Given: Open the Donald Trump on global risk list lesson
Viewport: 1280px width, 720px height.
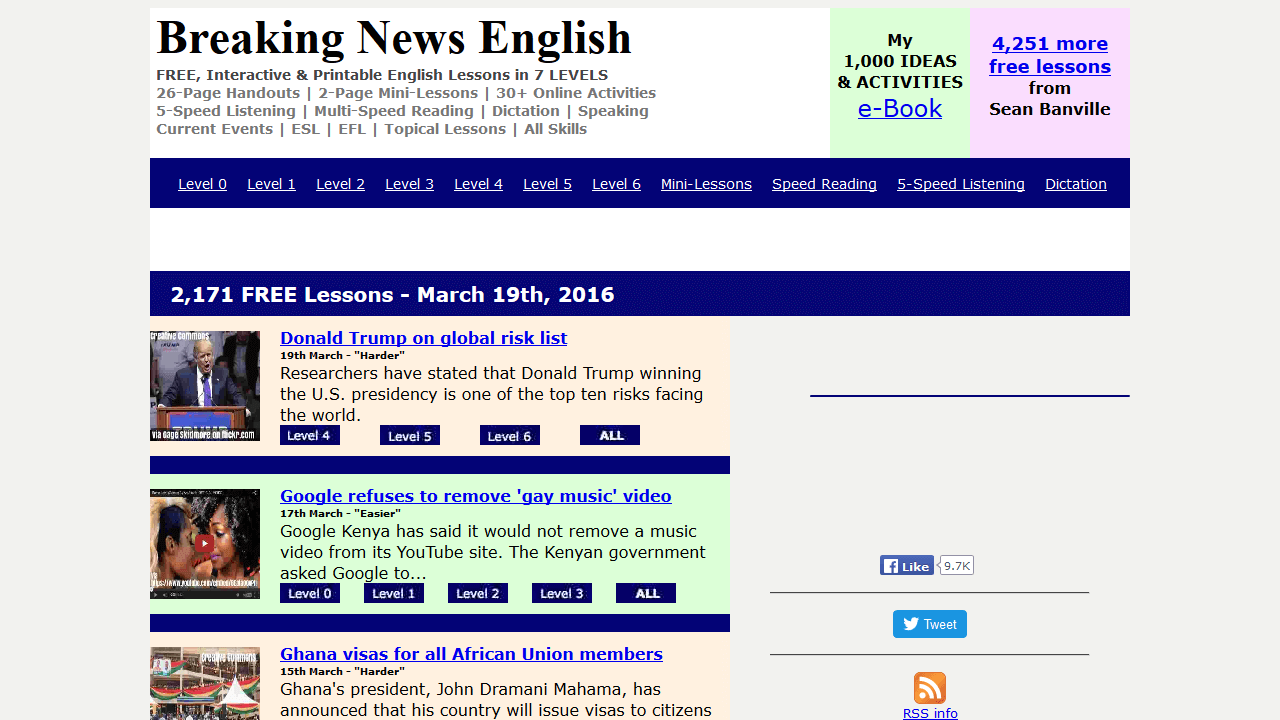Looking at the screenshot, I should (423, 338).
